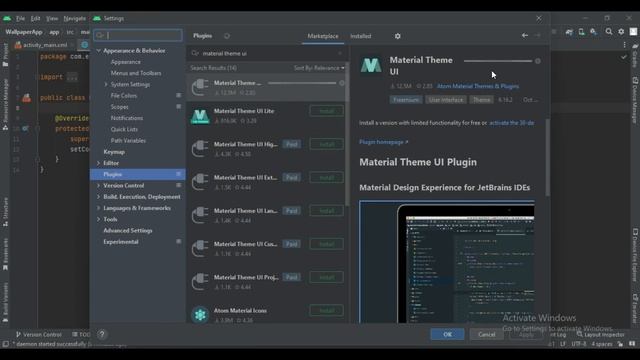
Task: Cancel the Material Theme download in results list
Action: coord(342,83)
